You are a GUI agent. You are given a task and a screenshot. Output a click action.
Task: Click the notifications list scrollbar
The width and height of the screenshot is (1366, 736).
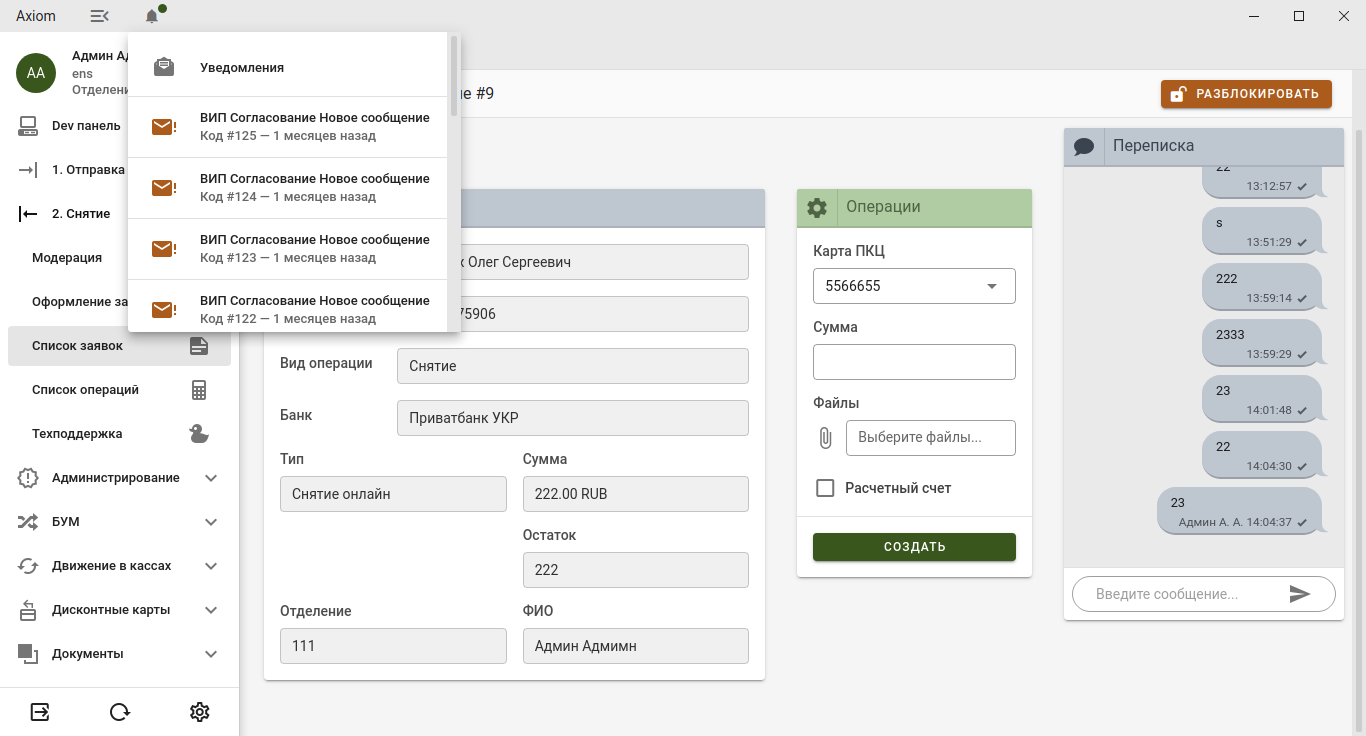454,76
